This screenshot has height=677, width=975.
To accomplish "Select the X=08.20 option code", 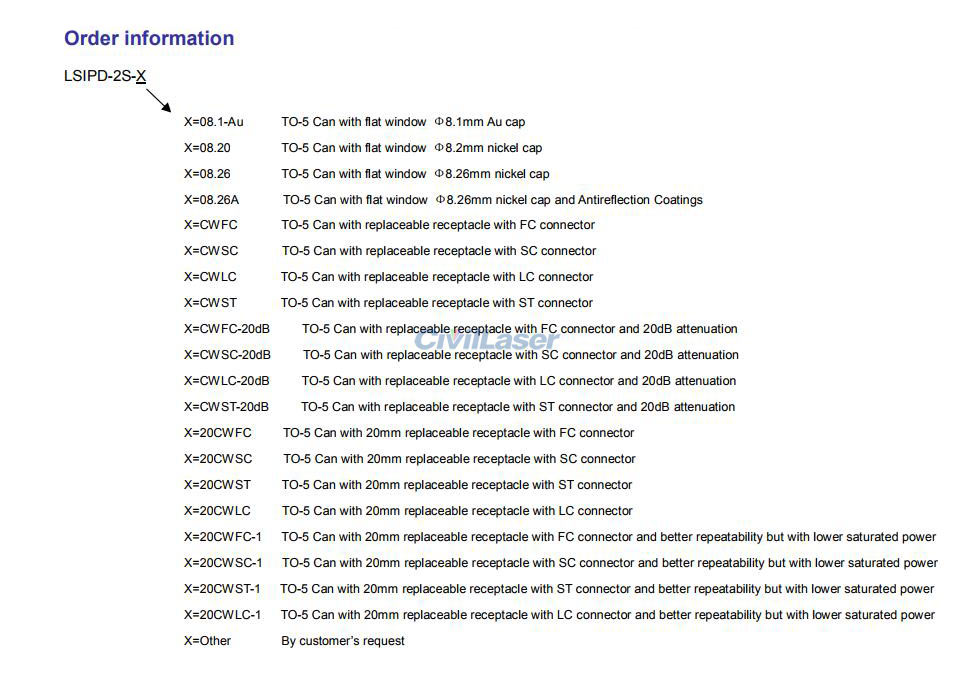I will click(207, 148).
